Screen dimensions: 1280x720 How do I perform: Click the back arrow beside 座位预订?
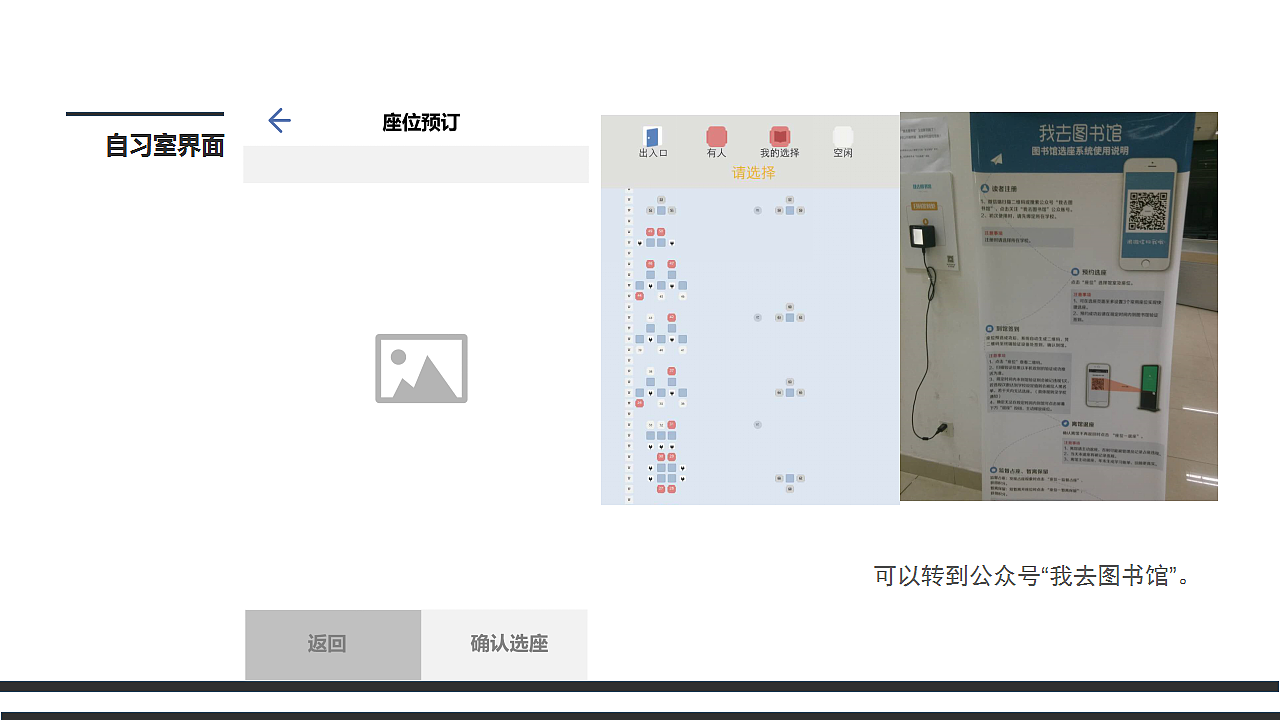279,120
